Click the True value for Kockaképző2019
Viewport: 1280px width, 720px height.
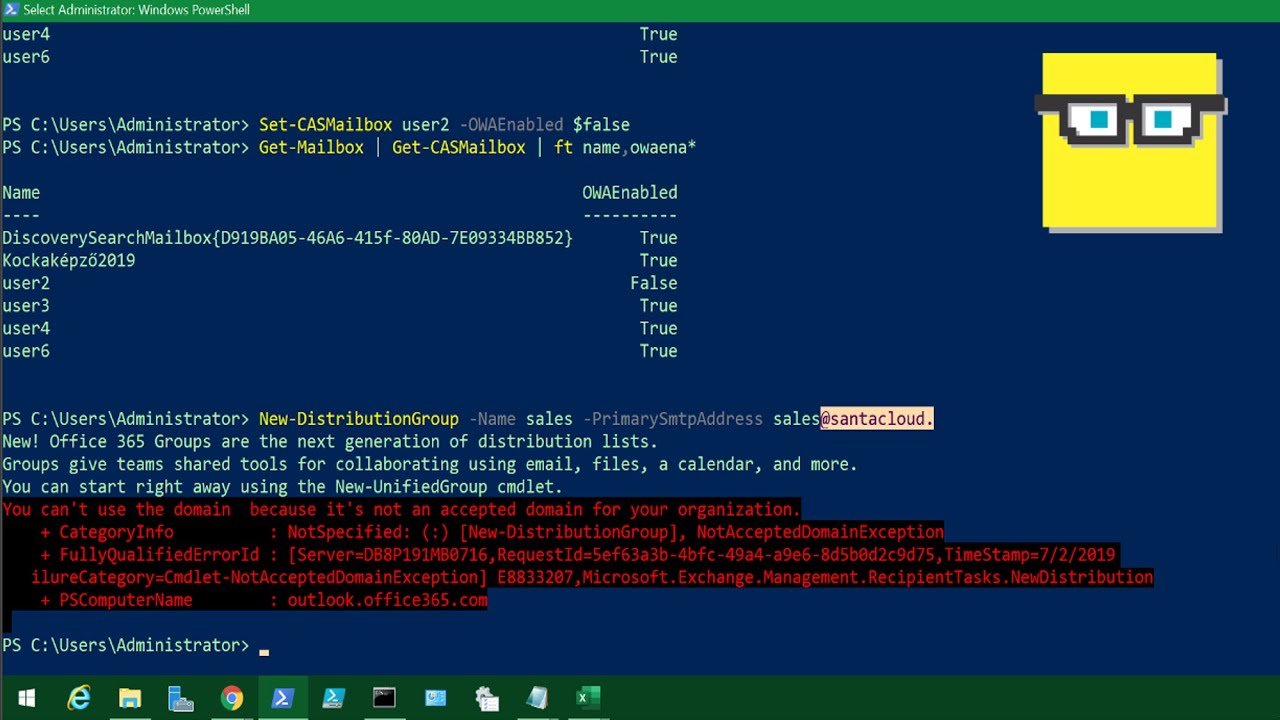[x=658, y=261]
